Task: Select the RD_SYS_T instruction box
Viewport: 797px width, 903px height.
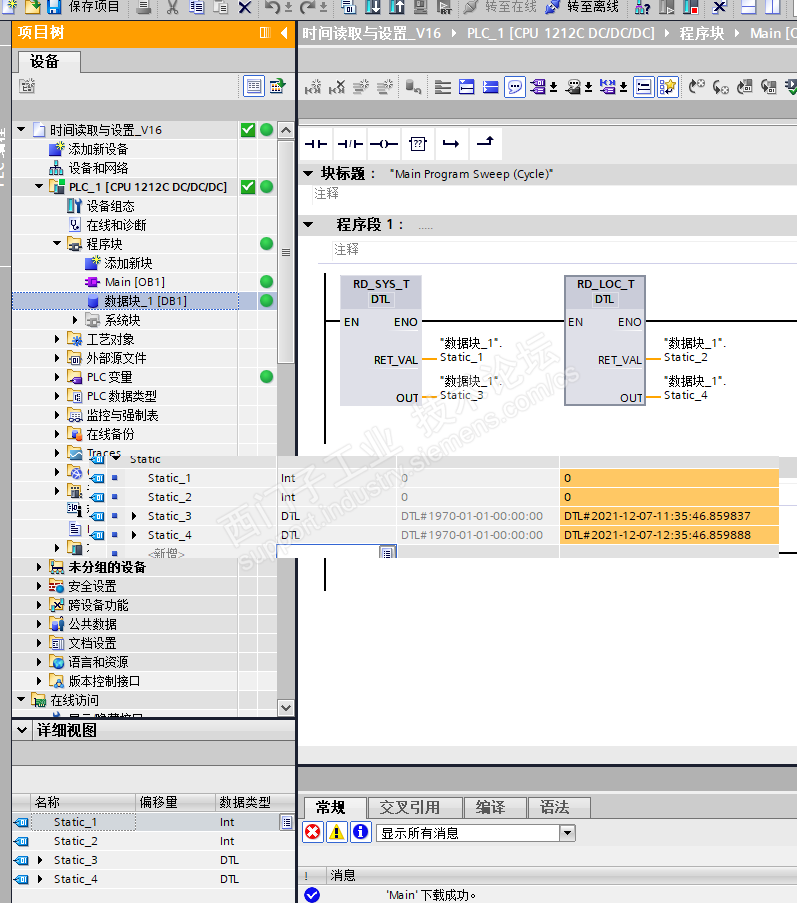Action: tap(381, 341)
